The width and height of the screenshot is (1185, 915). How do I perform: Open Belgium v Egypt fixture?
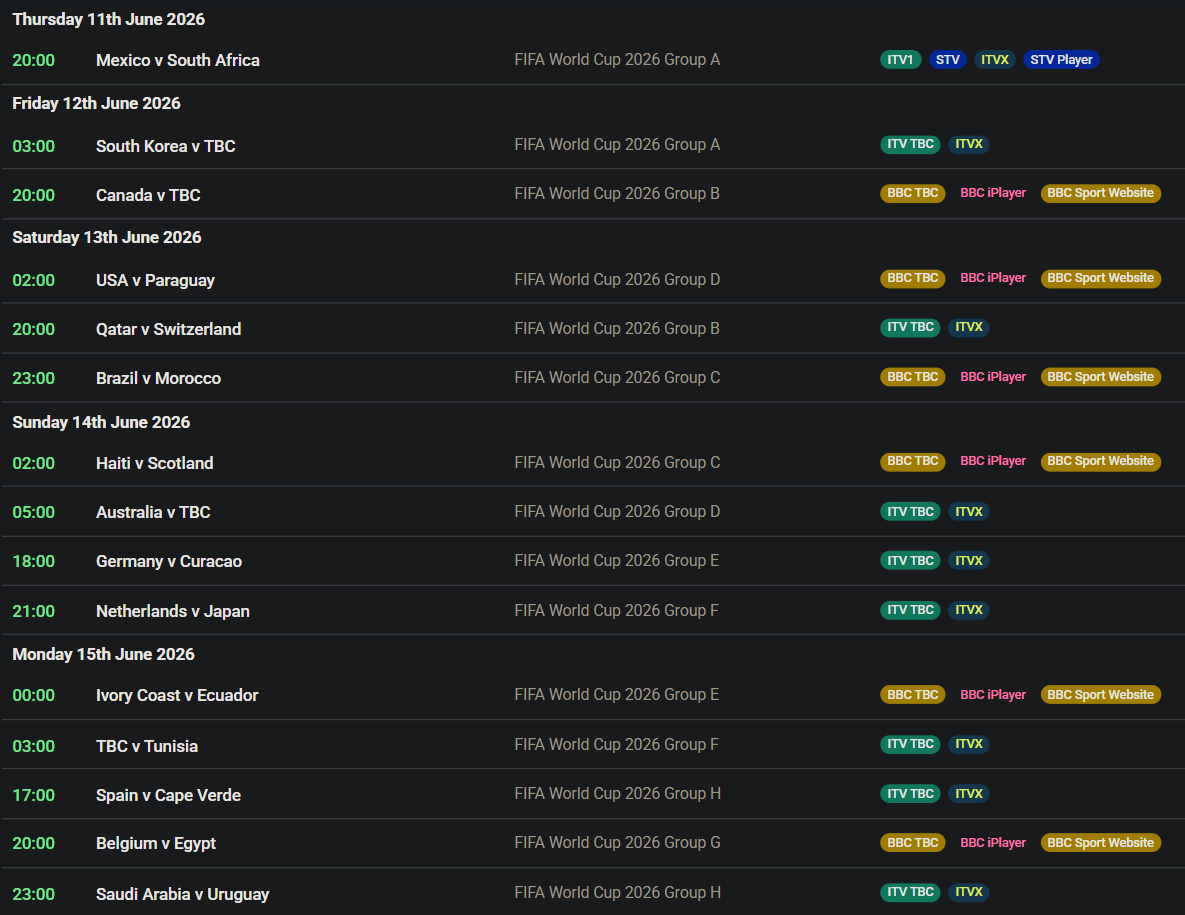click(156, 843)
